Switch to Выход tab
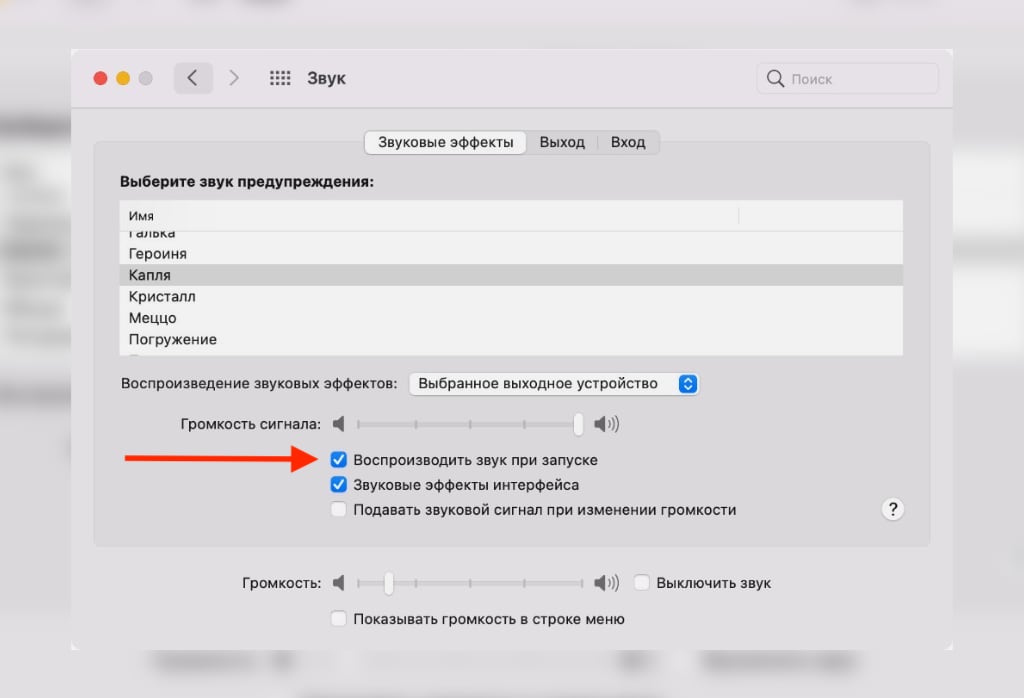 (x=562, y=142)
